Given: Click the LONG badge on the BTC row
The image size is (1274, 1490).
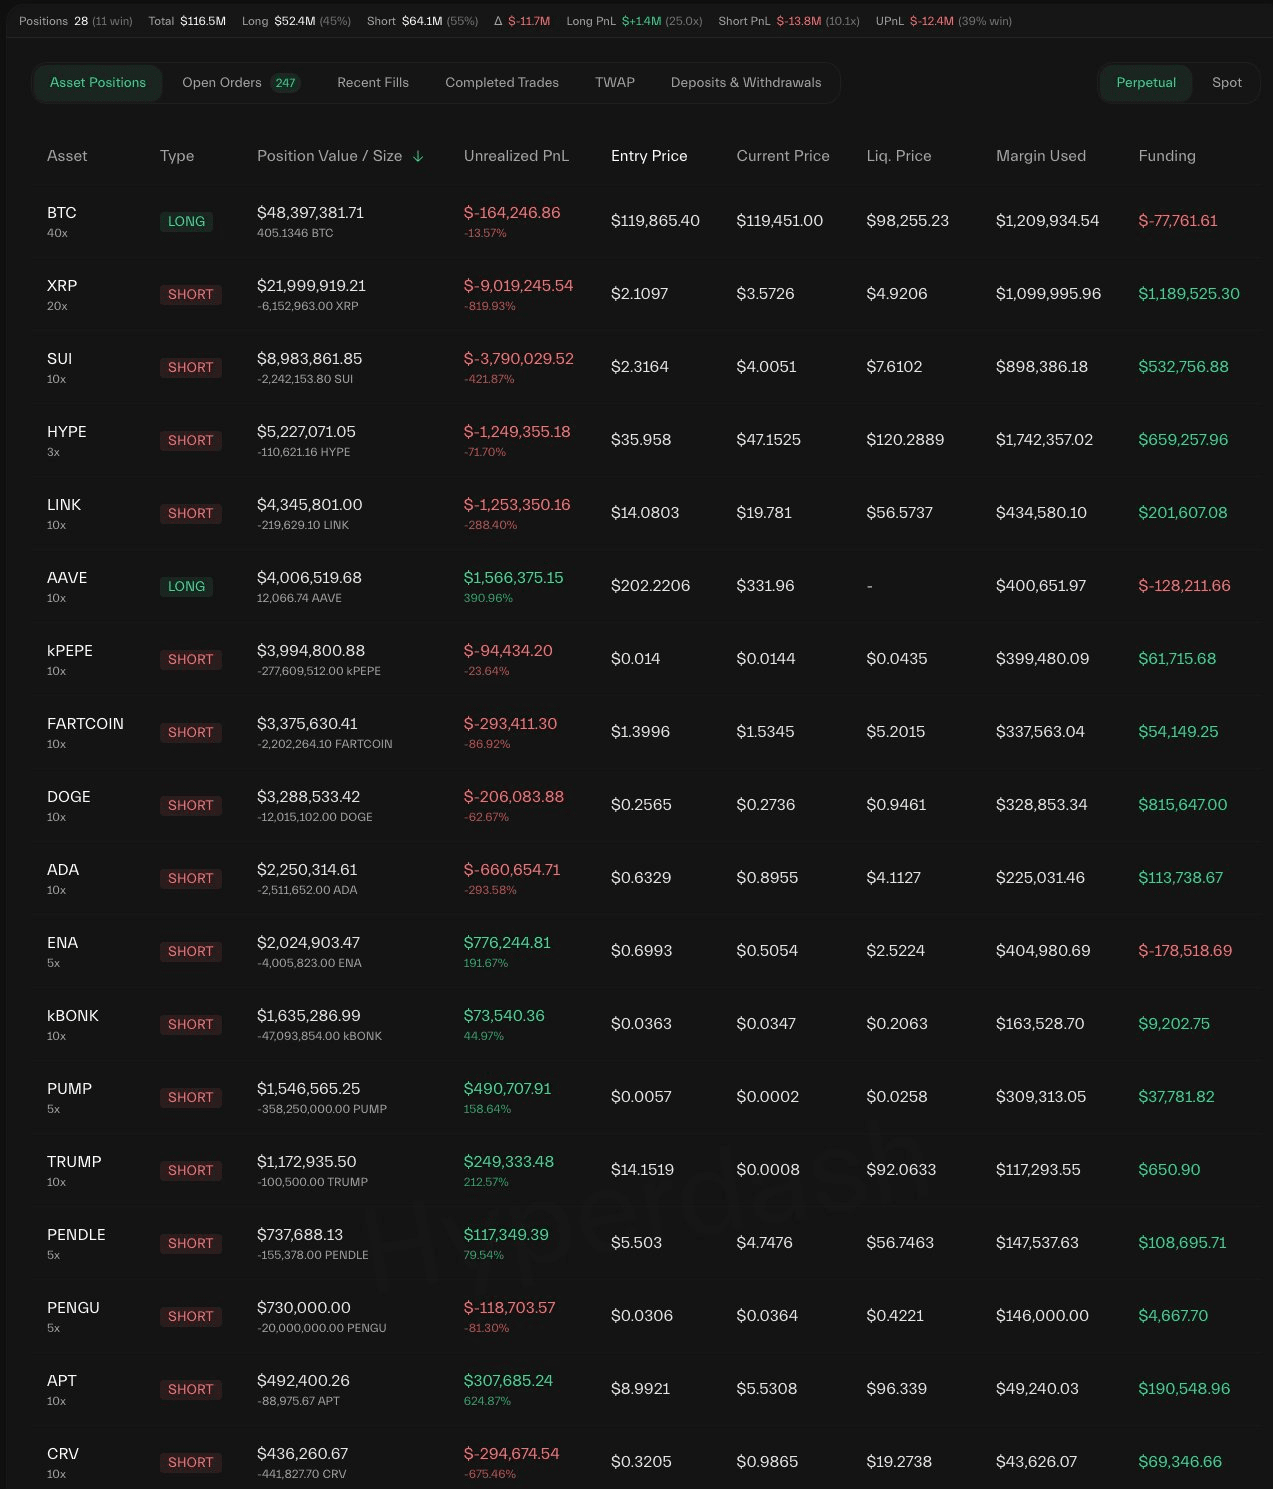Looking at the screenshot, I should (x=186, y=222).
